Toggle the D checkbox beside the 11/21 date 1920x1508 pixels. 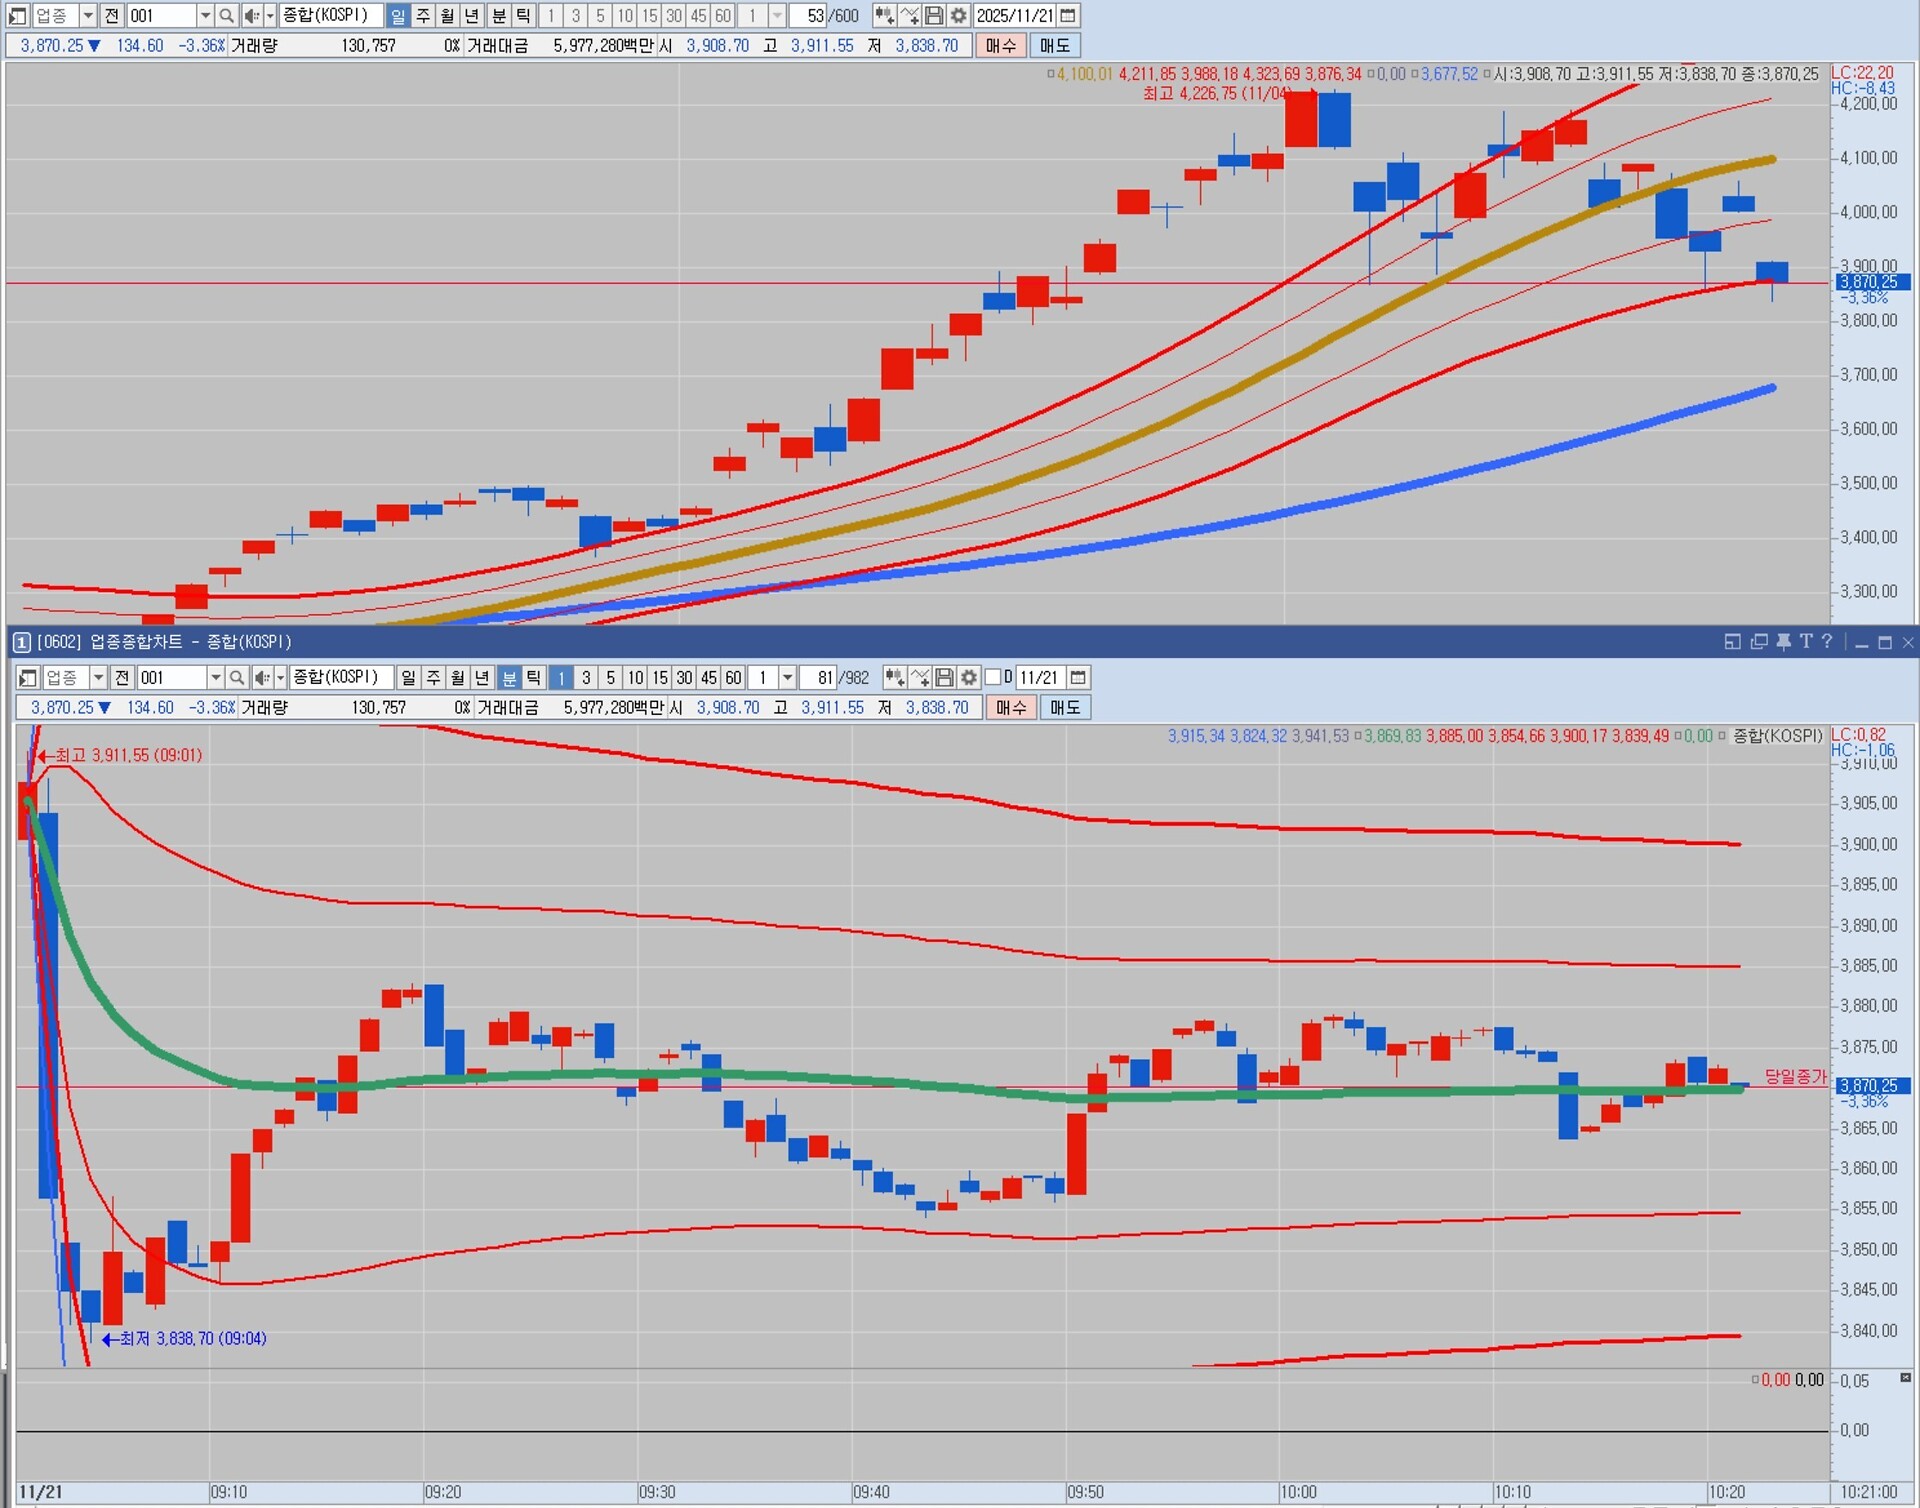pos(993,678)
